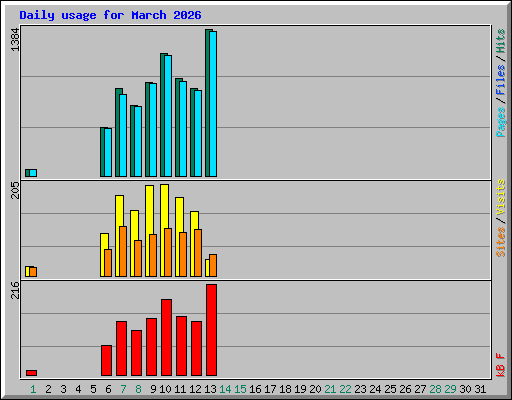Select the 1384 value on the top axis
The image size is (512, 400).
pyautogui.click(x=15, y=40)
